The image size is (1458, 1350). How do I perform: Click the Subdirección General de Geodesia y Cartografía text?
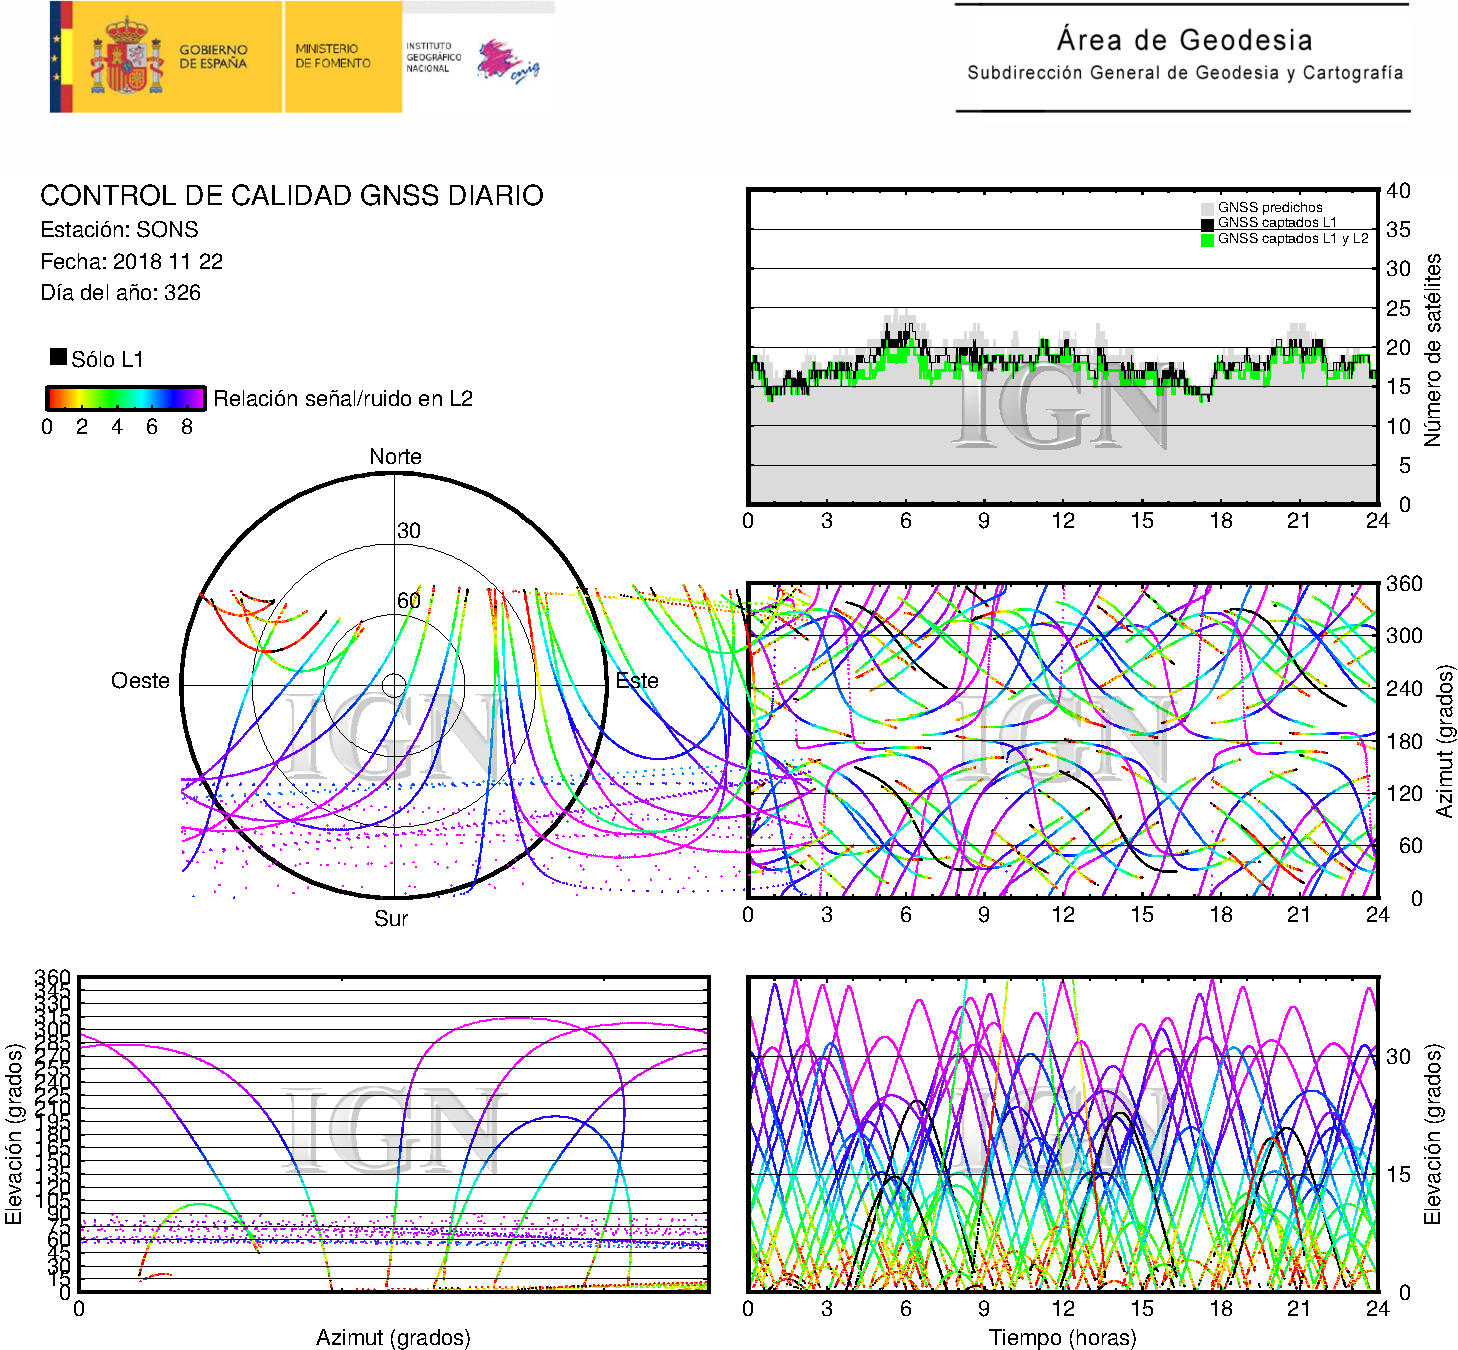pos(1184,73)
